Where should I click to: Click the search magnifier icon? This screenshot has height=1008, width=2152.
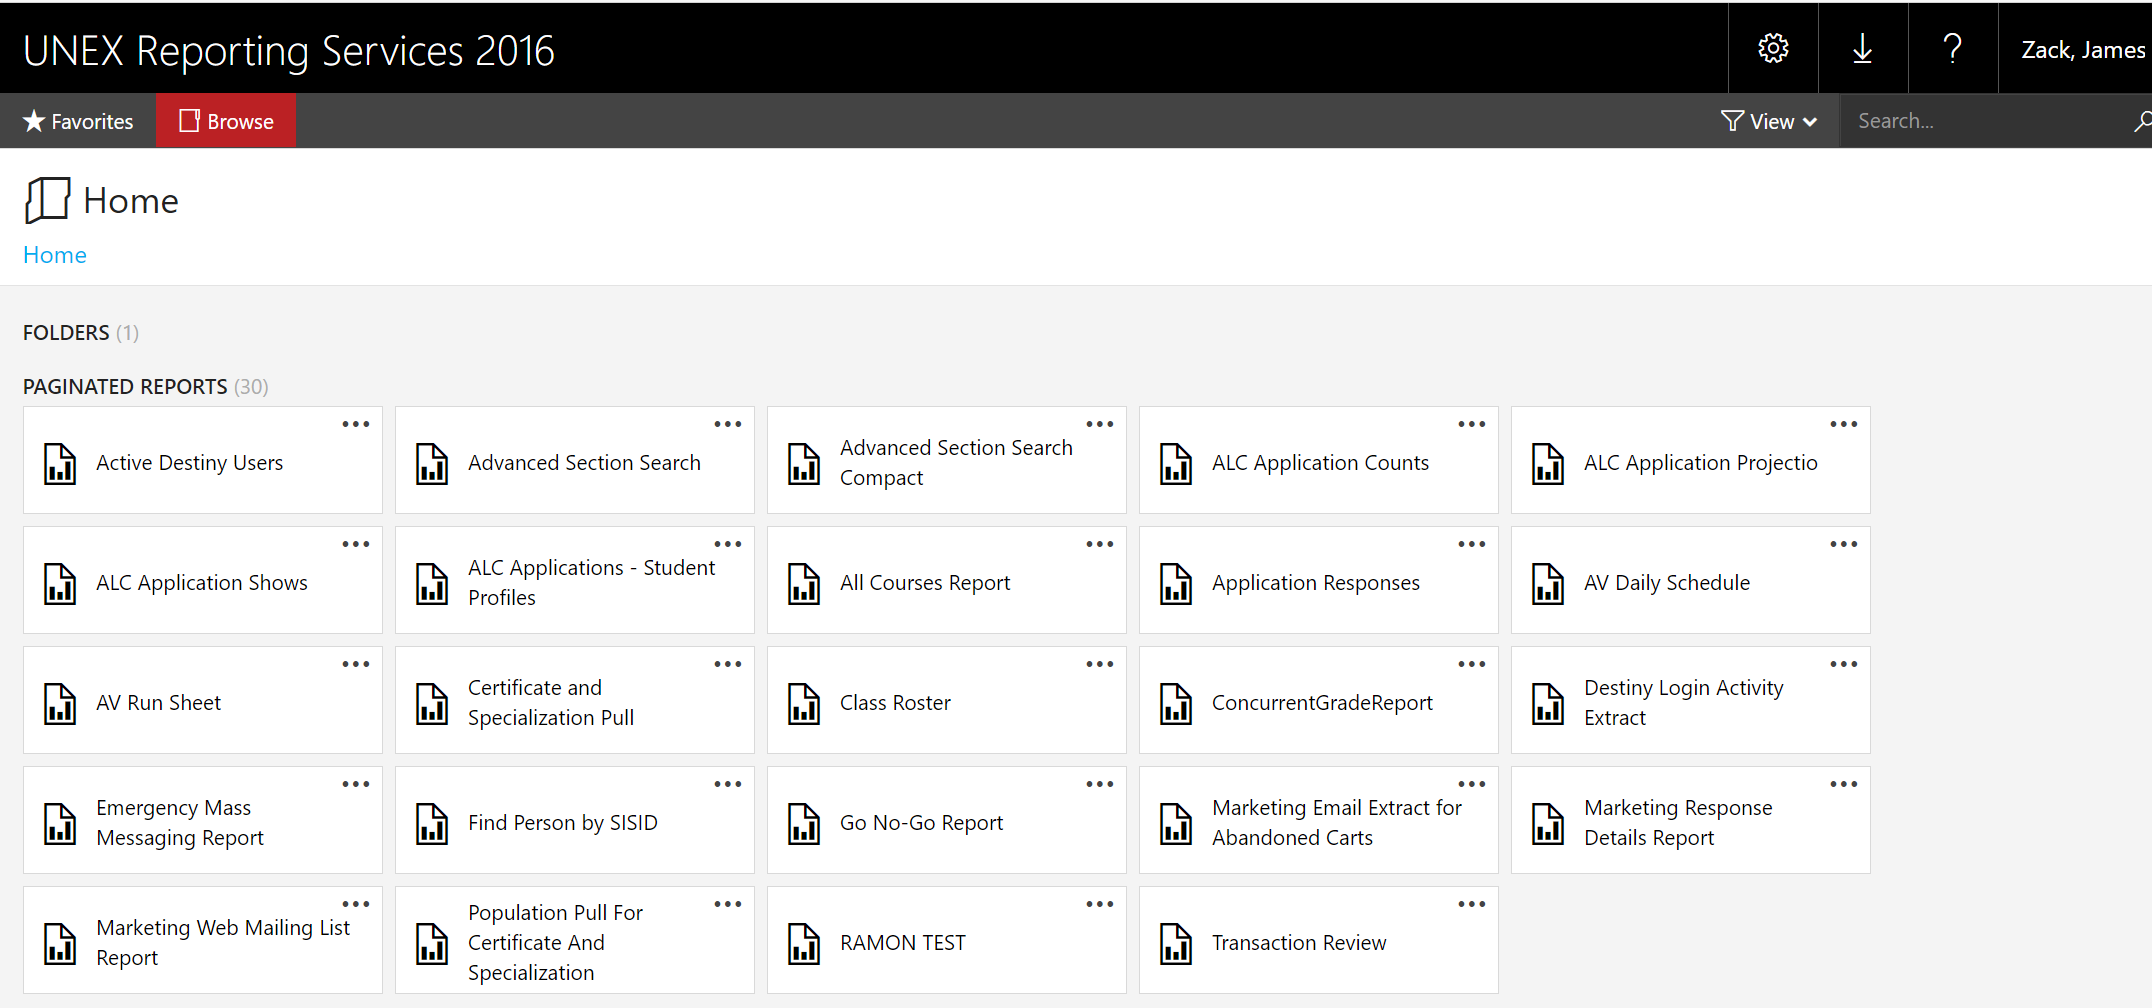[2141, 121]
